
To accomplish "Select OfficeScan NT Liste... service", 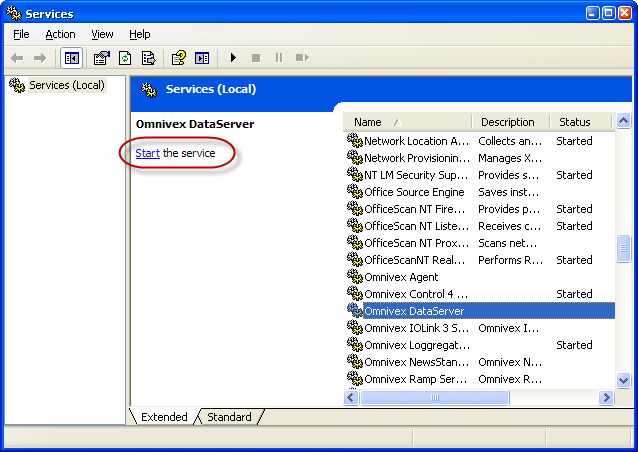I will (x=416, y=226).
